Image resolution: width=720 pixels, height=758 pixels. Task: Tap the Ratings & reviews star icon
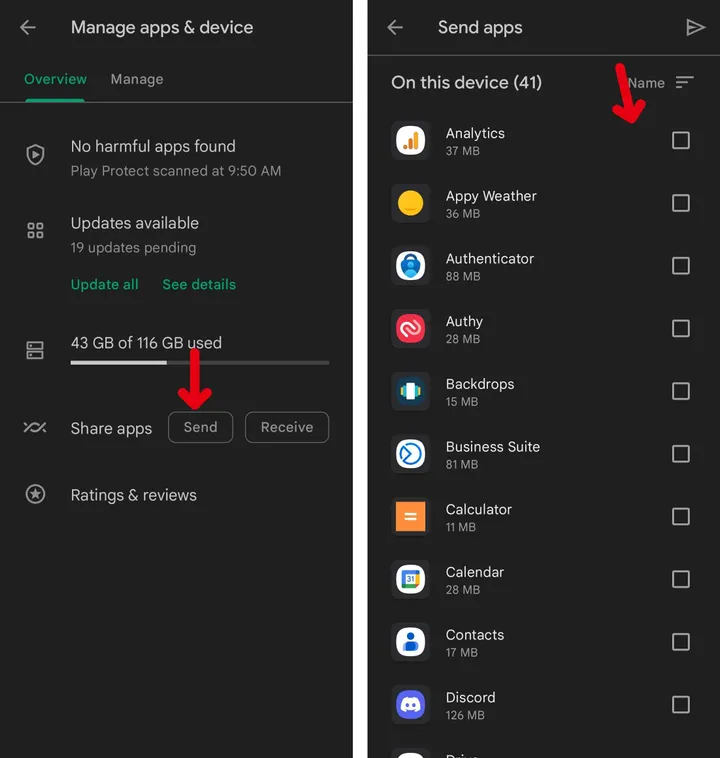point(35,494)
